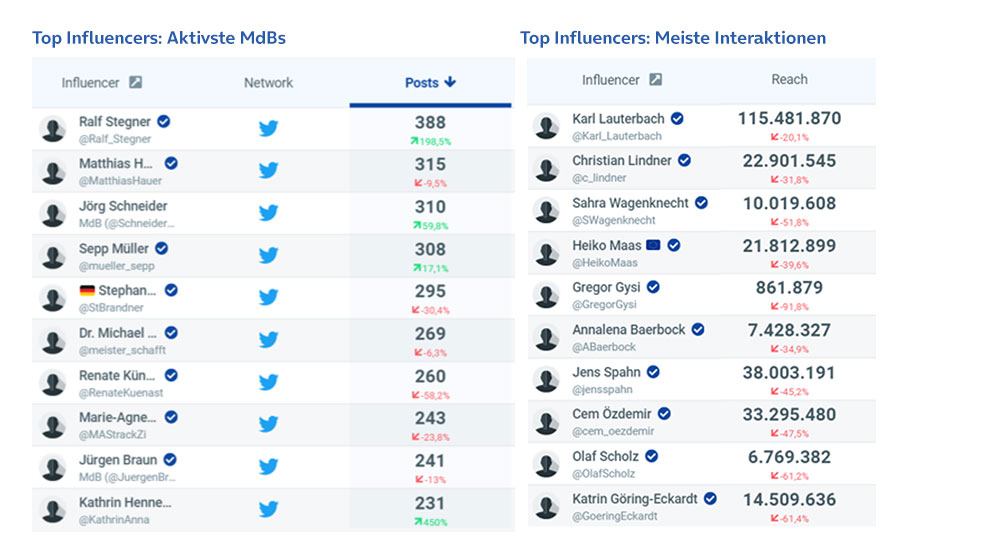Click edit icon next to right Influencer header
This screenshot has height=555, width=986.
[655, 80]
